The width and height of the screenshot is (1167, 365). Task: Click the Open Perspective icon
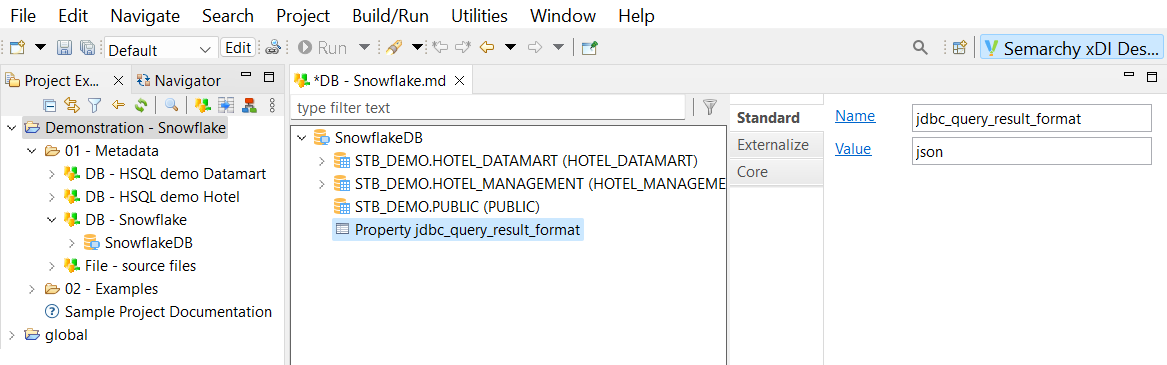pyautogui.click(x=960, y=48)
